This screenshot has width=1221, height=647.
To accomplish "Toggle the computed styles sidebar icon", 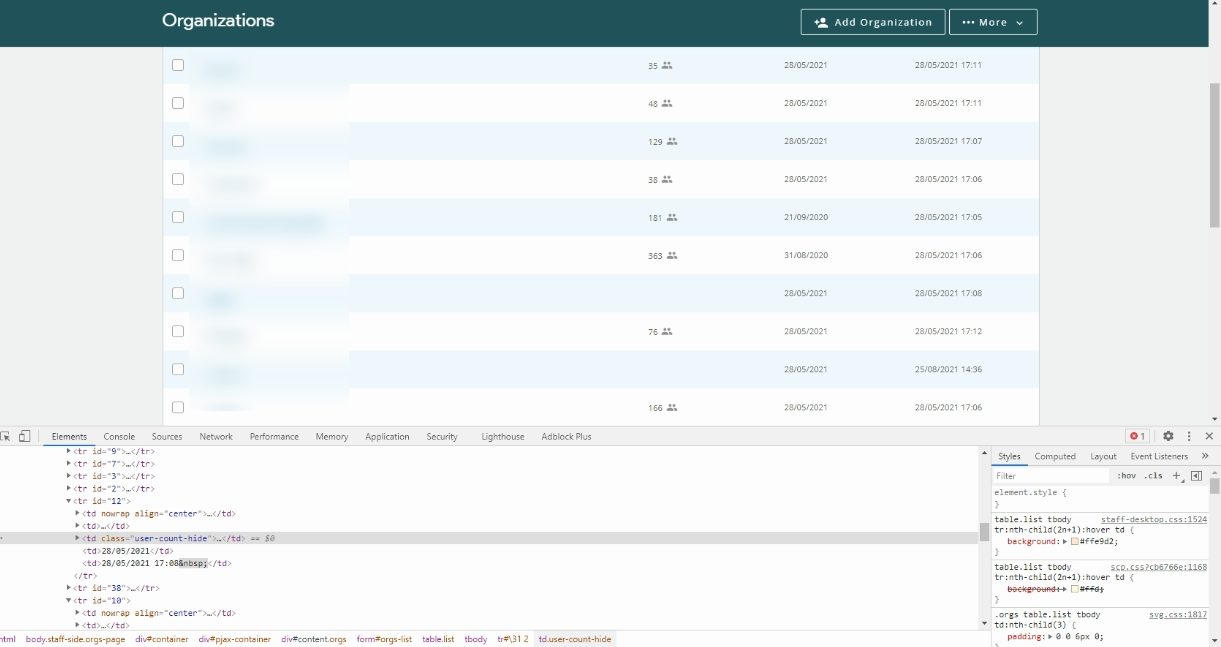I will 1196,476.
